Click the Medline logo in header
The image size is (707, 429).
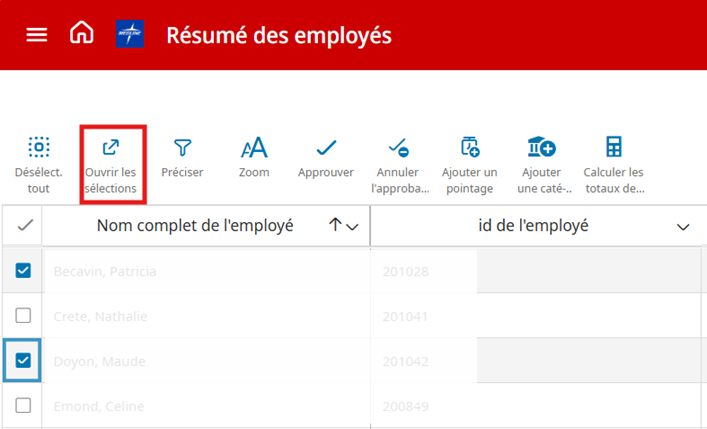click(x=130, y=35)
